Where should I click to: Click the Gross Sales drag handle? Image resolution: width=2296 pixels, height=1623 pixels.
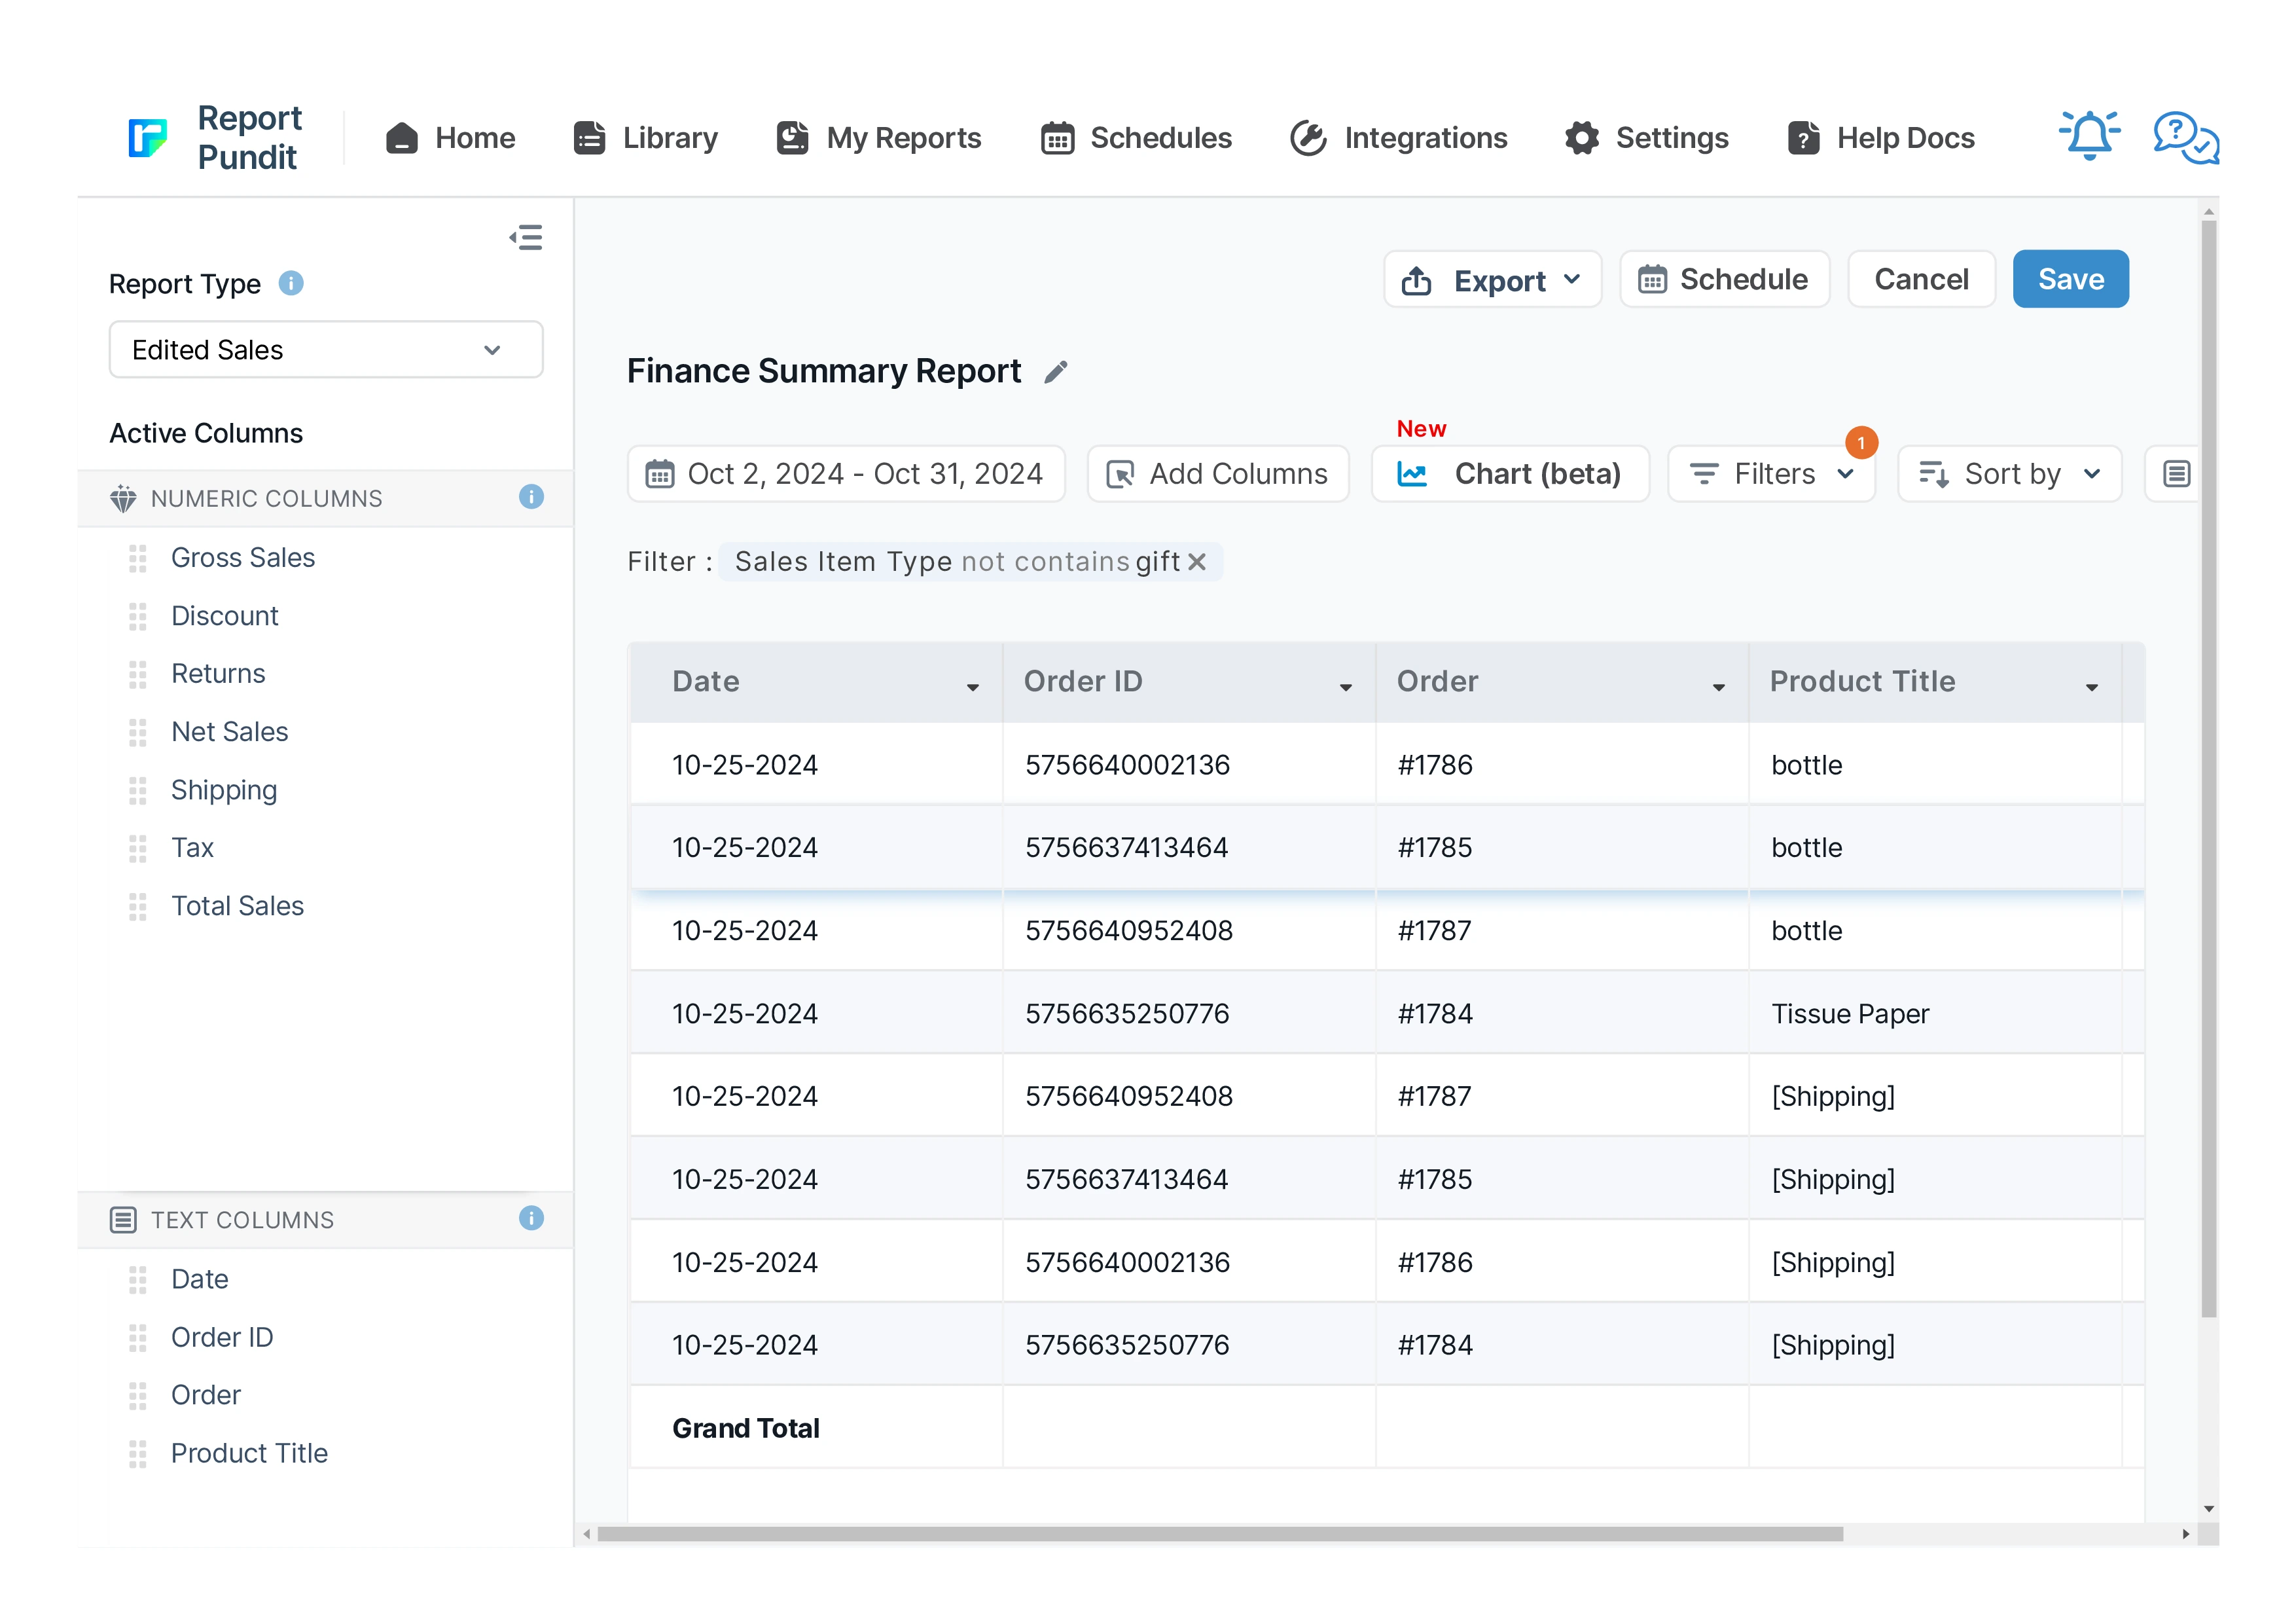tap(138, 558)
